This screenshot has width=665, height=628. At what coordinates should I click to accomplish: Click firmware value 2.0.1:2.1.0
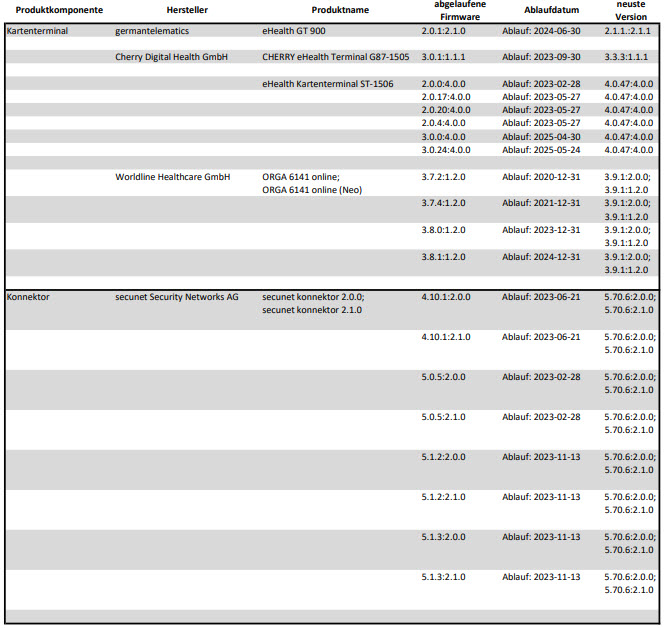pyautogui.click(x=443, y=31)
